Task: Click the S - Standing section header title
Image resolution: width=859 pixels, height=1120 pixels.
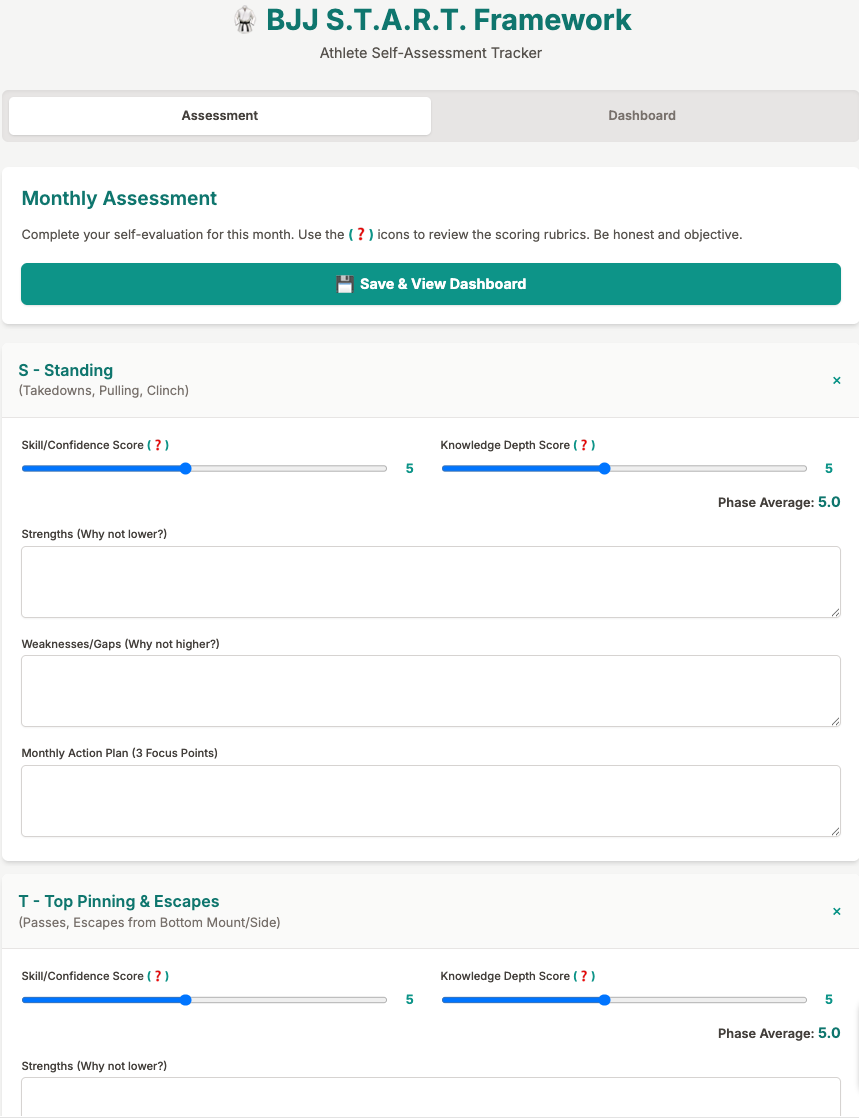Action: 66,371
